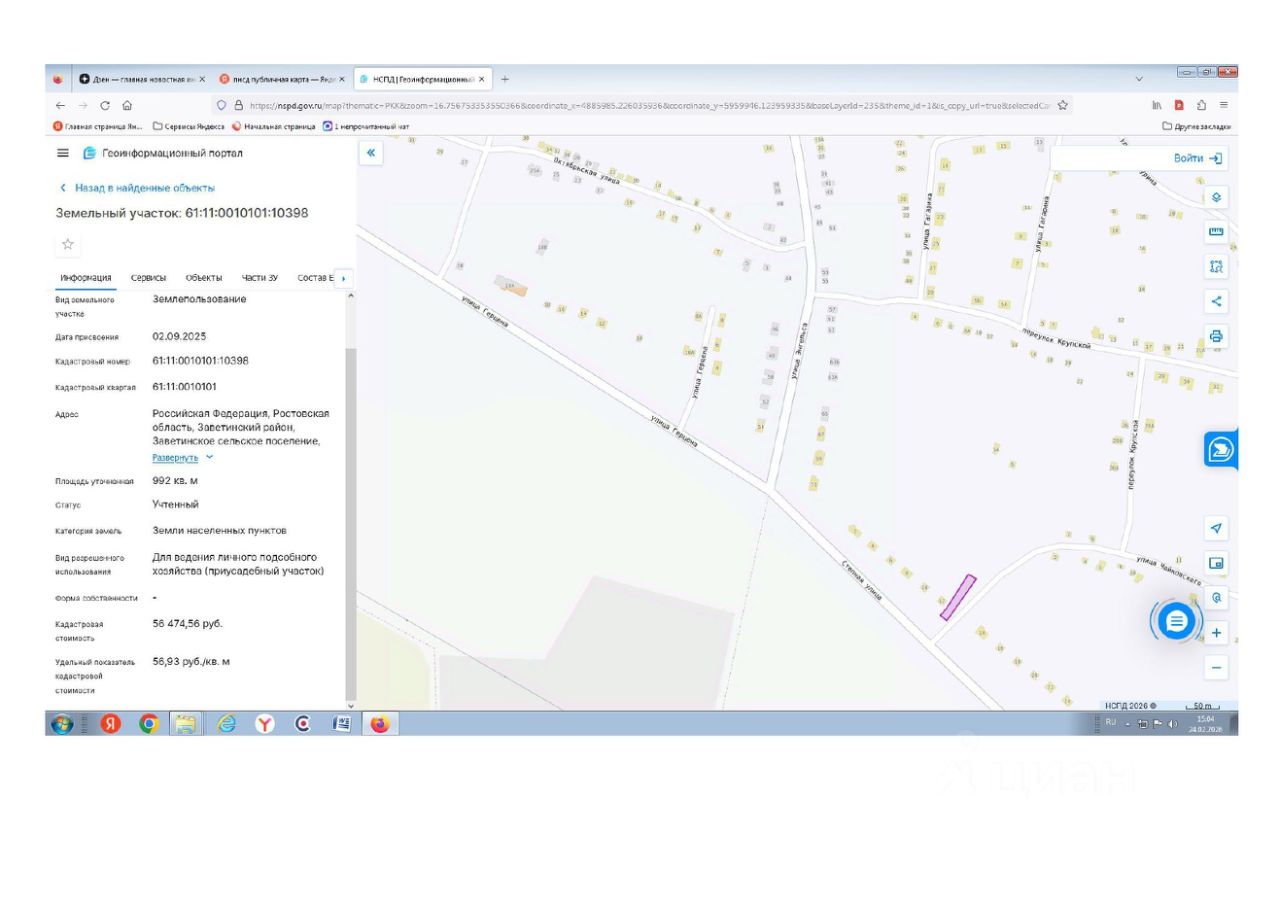Center map on my location
The width and height of the screenshot is (1280, 904).
tap(1216, 528)
